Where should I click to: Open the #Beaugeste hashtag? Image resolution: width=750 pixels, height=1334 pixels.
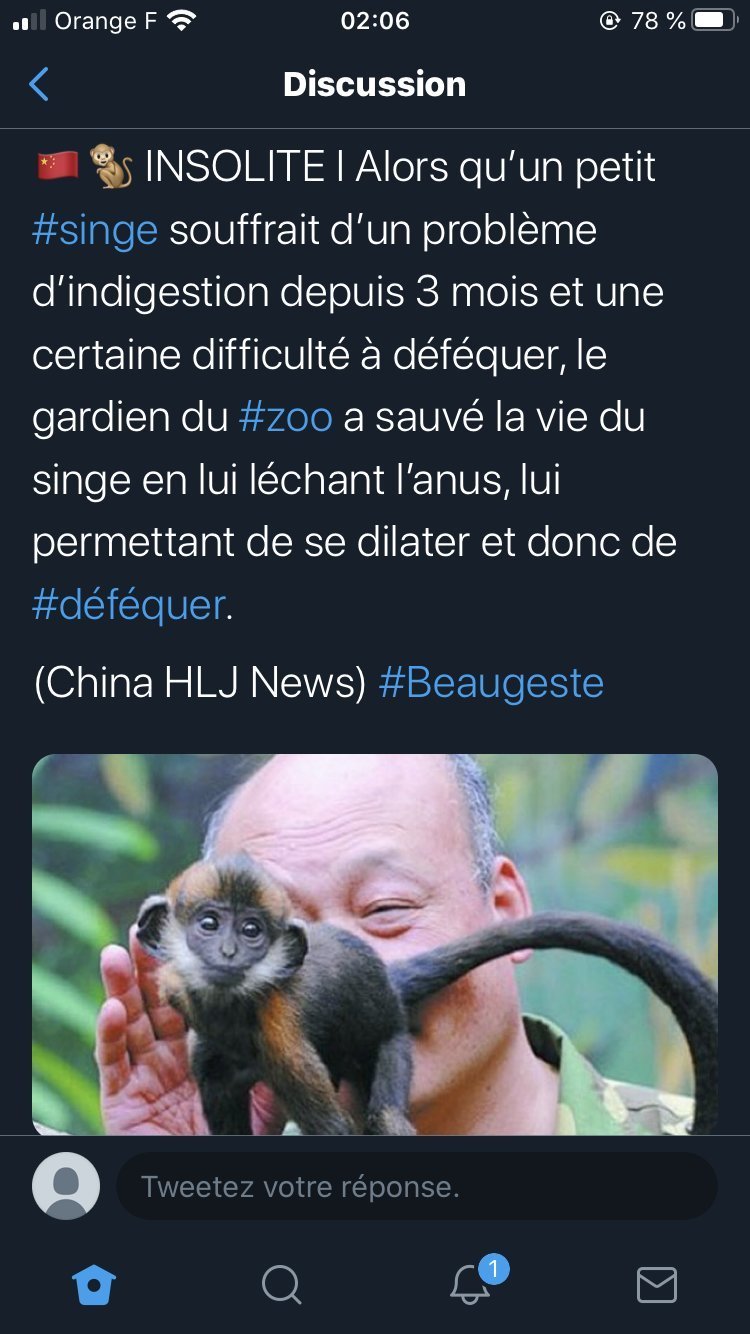[x=491, y=683]
